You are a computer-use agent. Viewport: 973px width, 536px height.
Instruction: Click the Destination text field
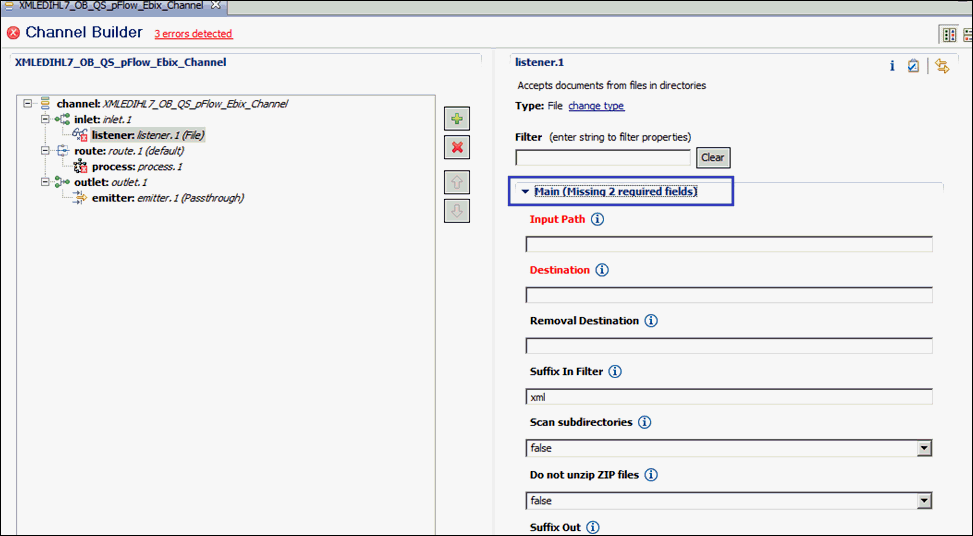tap(729, 295)
